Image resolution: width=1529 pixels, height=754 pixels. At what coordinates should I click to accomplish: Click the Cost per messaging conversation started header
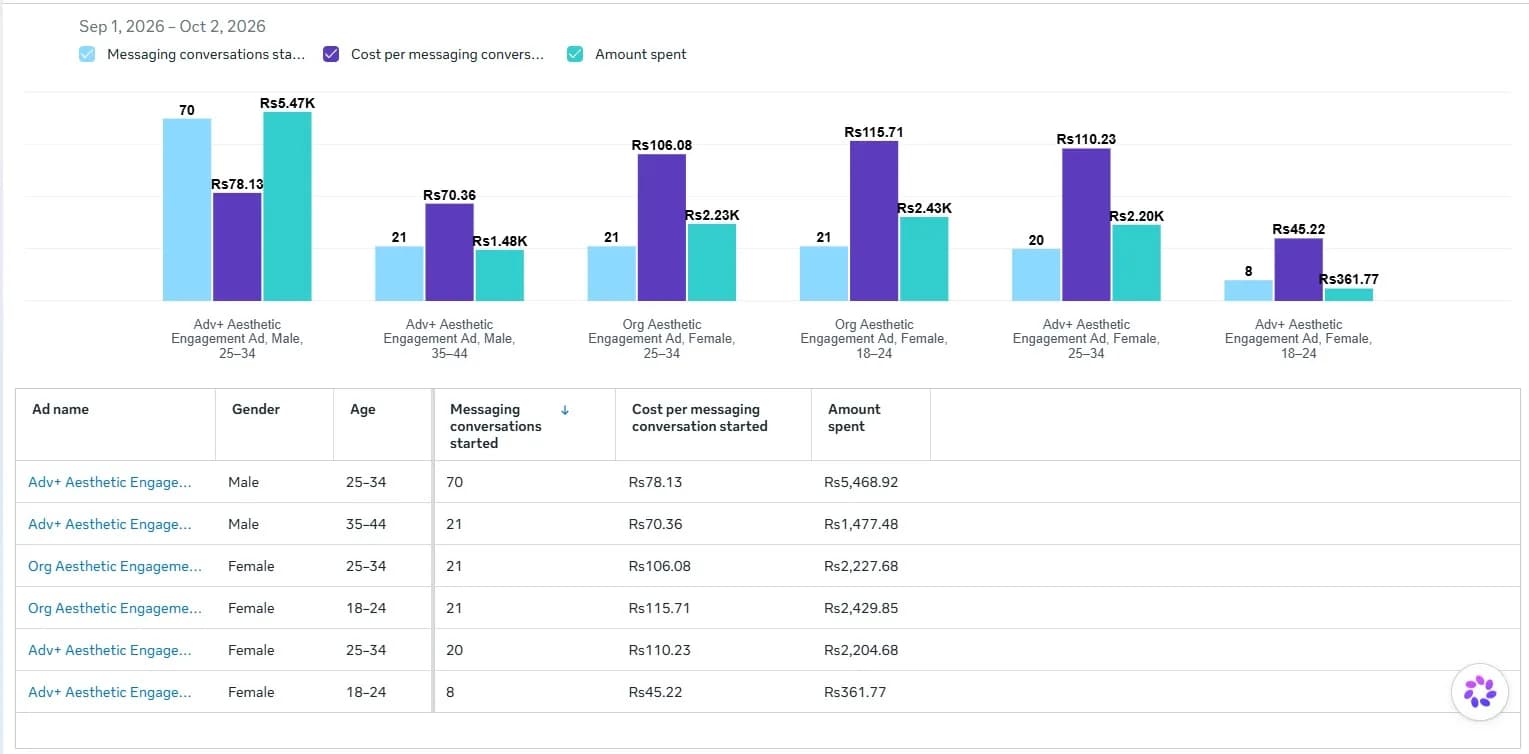point(713,425)
